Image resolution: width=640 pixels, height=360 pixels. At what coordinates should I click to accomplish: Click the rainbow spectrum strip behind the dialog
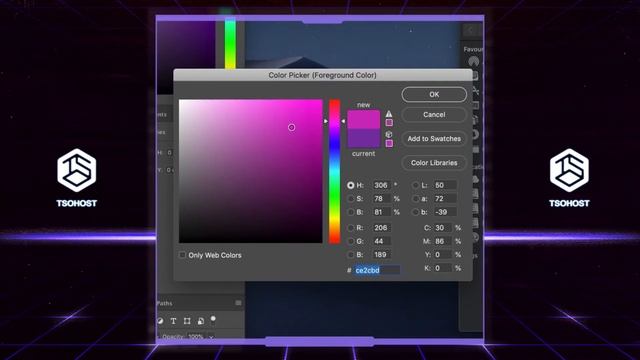point(230,44)
